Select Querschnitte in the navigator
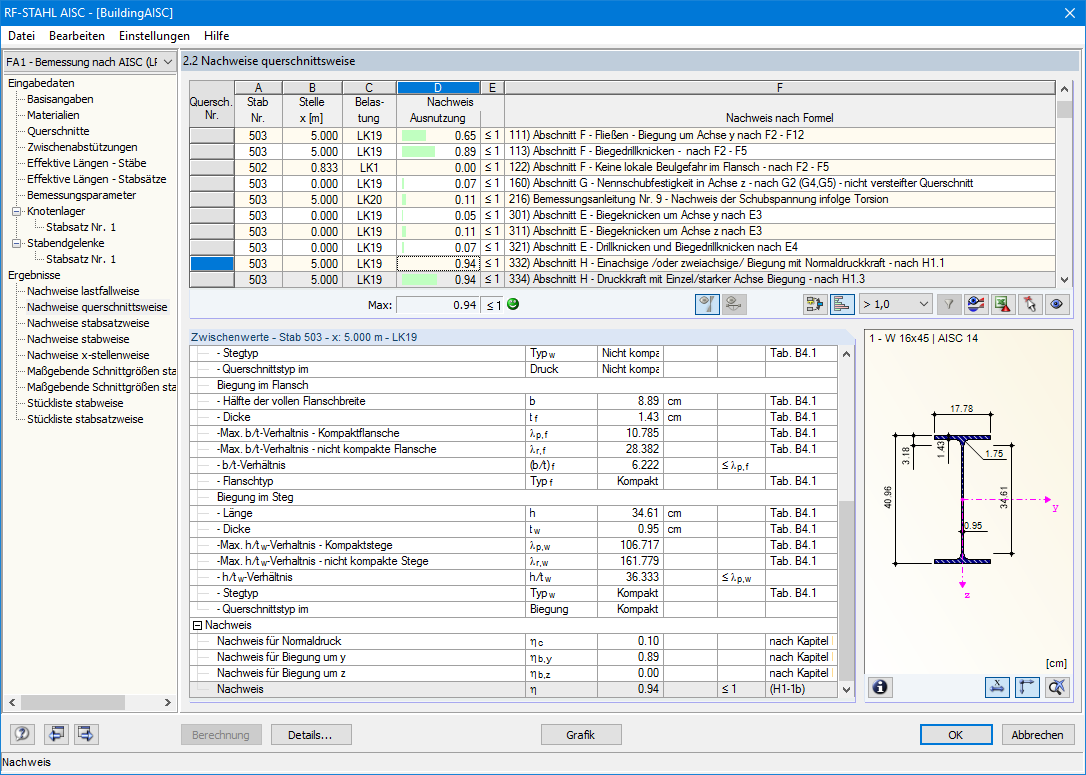1086x775 pixels. point(58,131)
